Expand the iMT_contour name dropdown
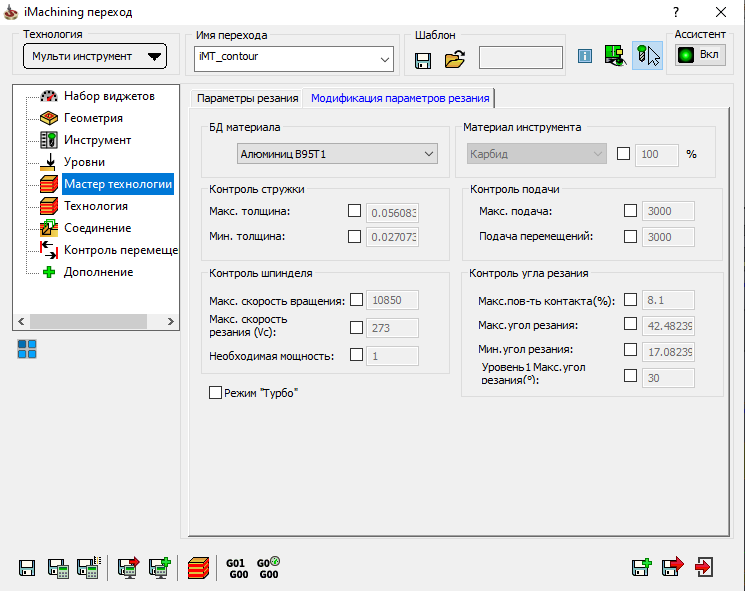 [x=384, y=59]
